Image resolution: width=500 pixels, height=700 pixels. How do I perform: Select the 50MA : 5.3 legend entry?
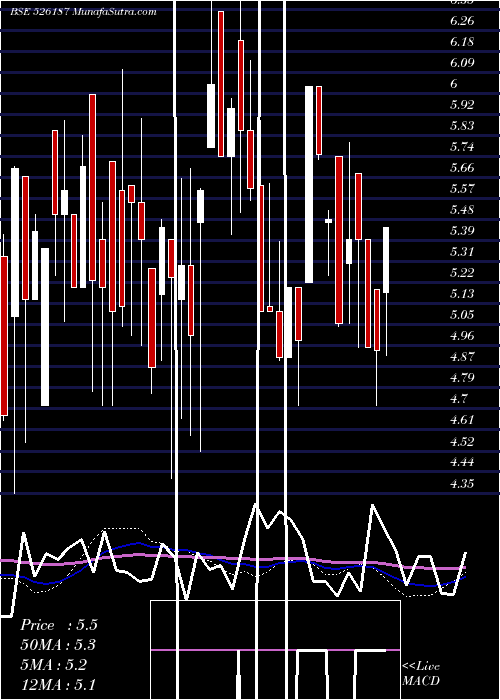(x=58, y=645)
